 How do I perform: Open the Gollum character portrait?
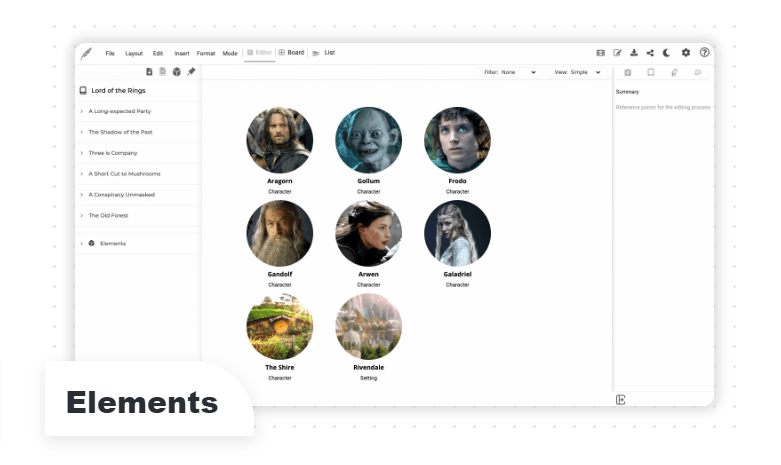tap(369, 140)
